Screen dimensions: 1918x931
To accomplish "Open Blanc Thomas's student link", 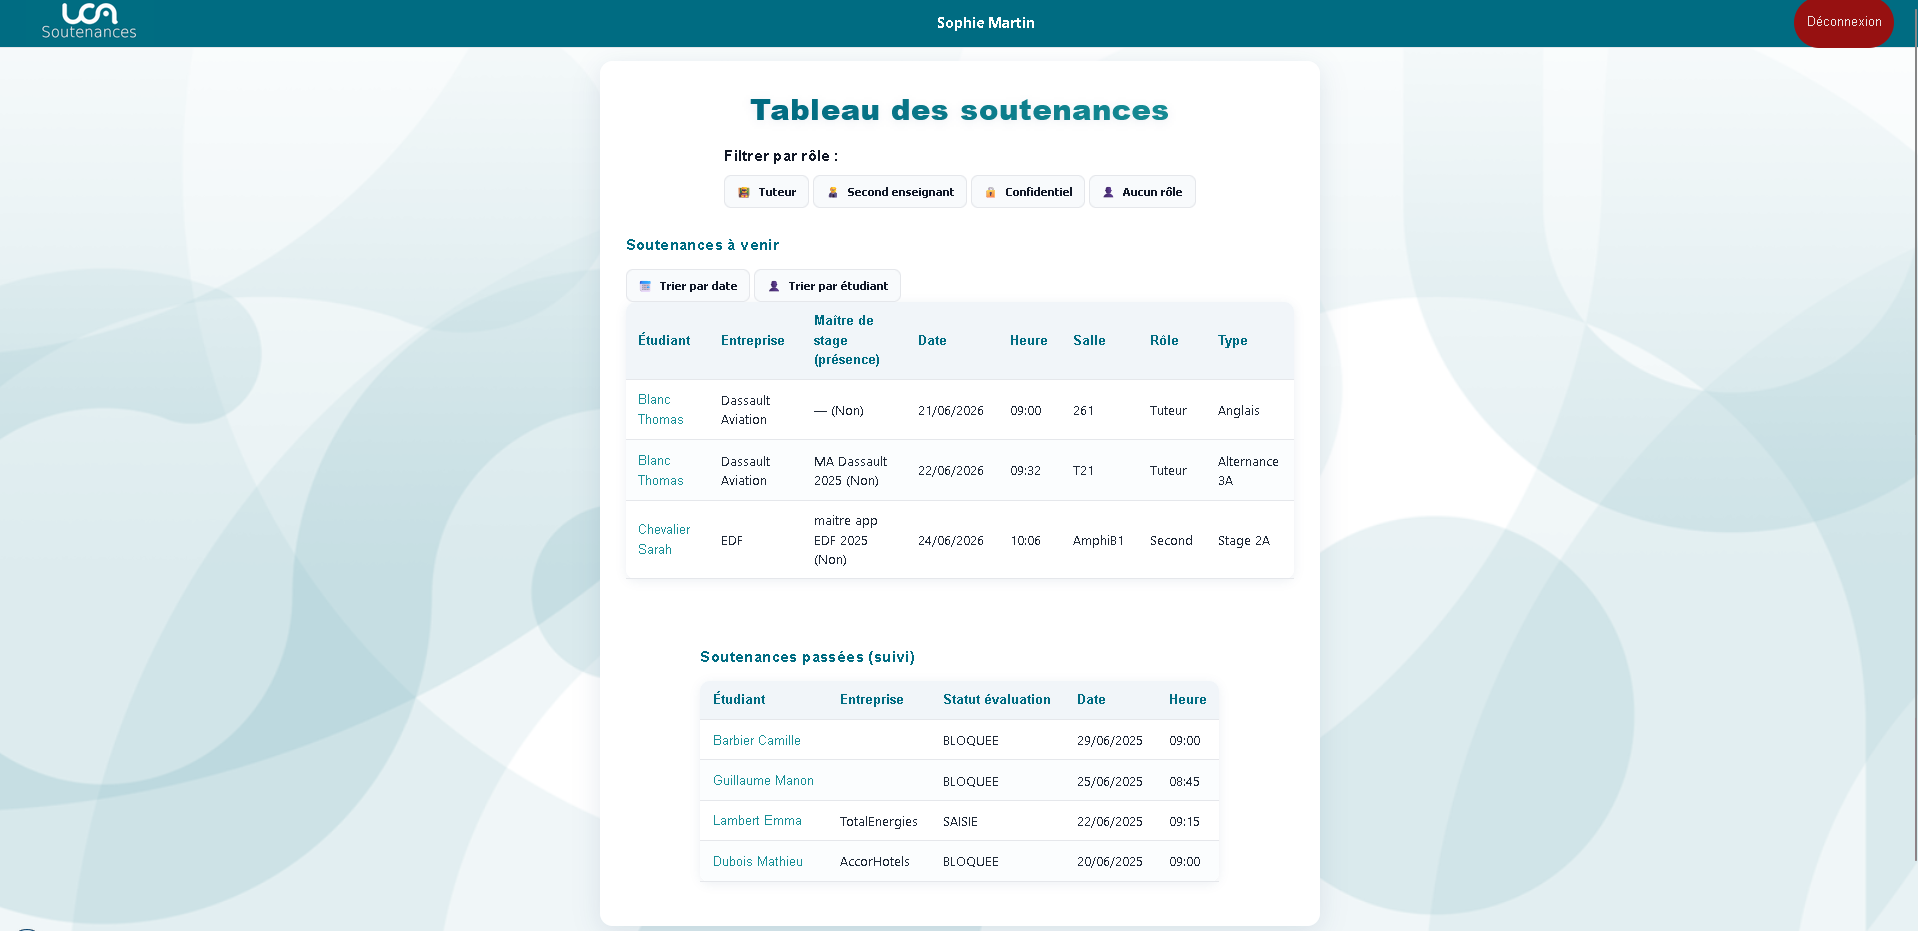I will click(x=660, y=410).
